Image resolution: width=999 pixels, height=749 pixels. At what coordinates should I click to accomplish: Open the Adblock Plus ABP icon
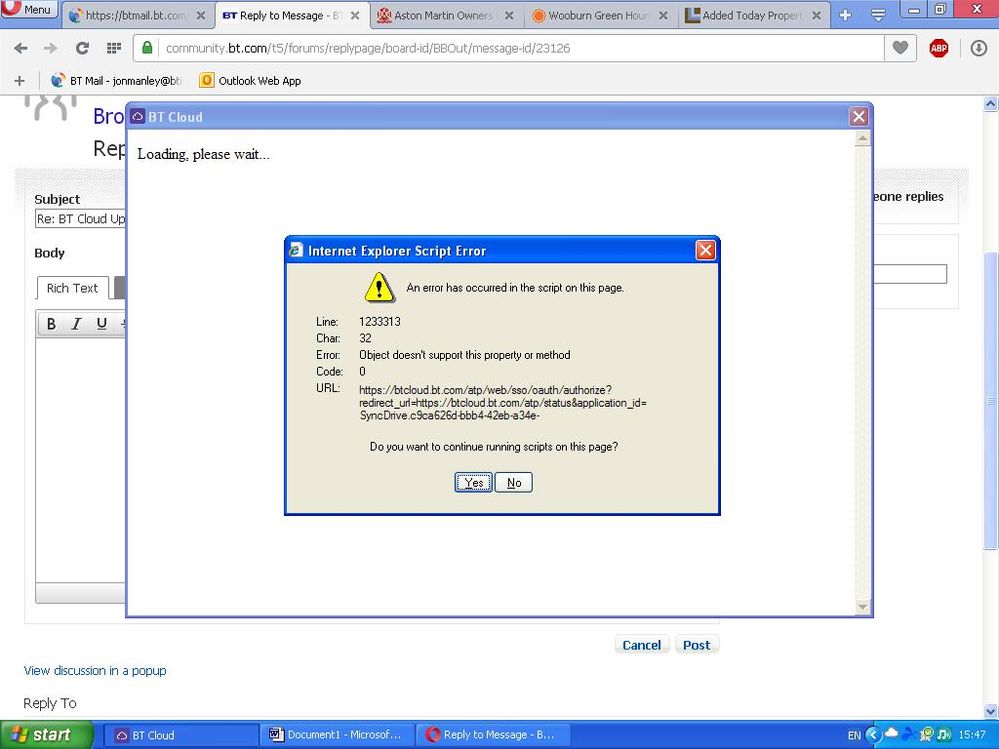[x=938, y=48]
